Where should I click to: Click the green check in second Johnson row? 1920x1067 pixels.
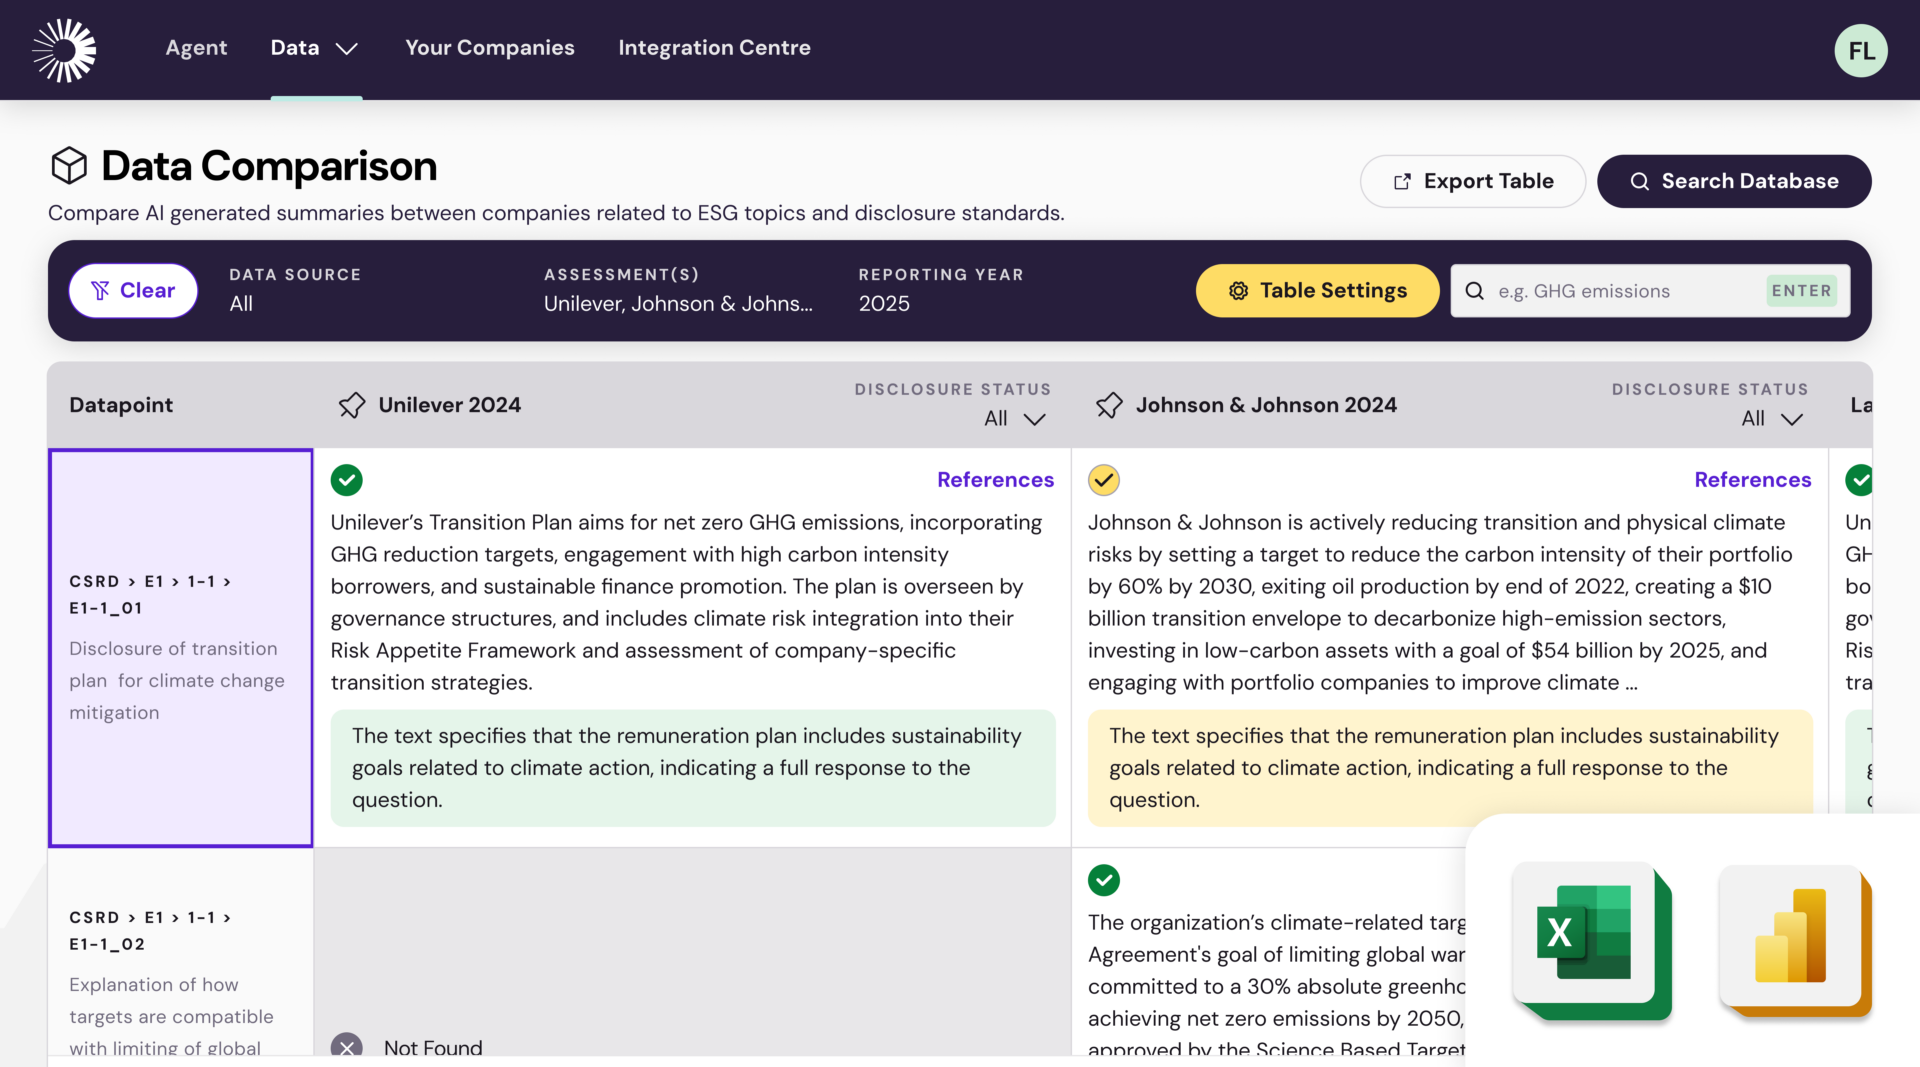point(1104,880)
